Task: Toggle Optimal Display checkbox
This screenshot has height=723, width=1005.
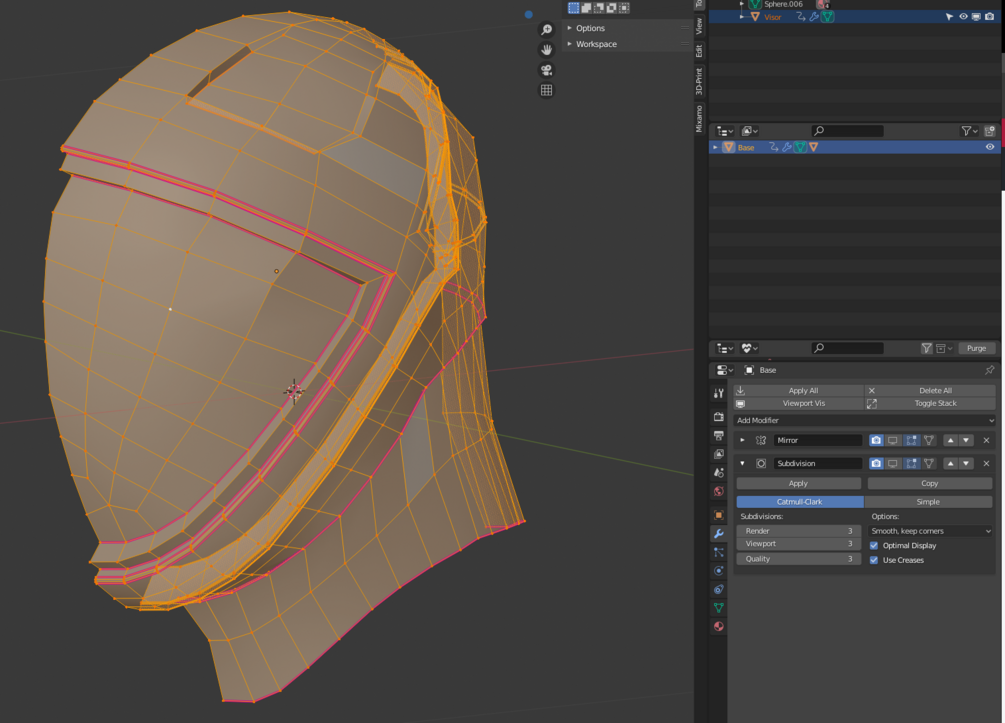Action: point(874,546)
